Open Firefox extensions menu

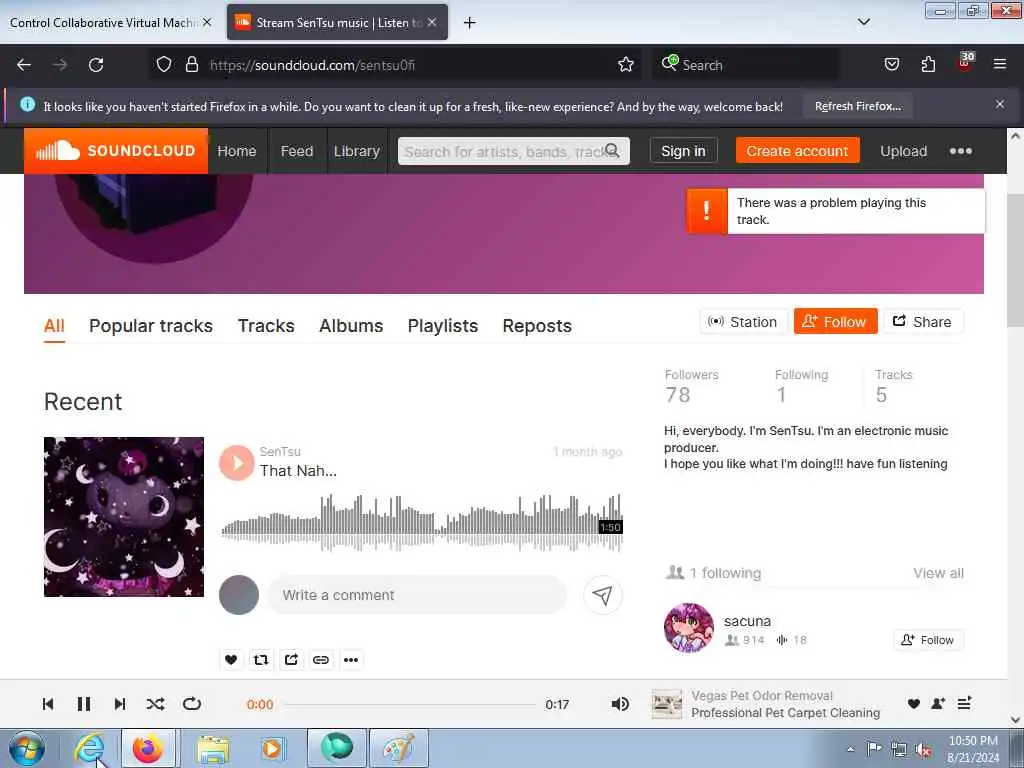pos(928,64)
